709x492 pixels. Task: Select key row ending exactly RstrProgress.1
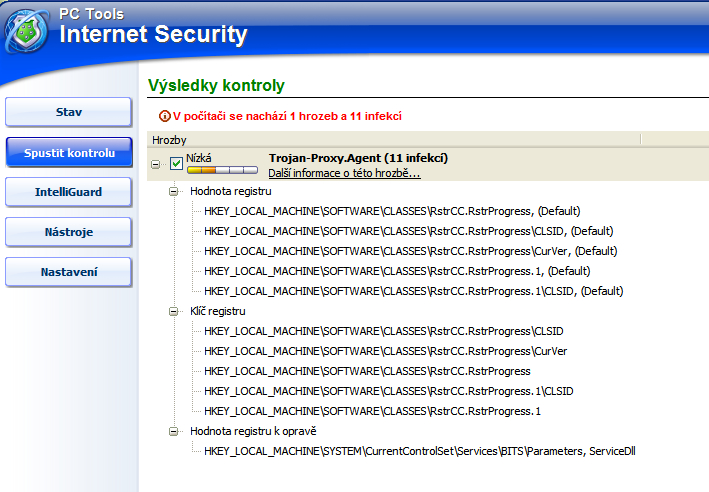[x=372, y=411]
